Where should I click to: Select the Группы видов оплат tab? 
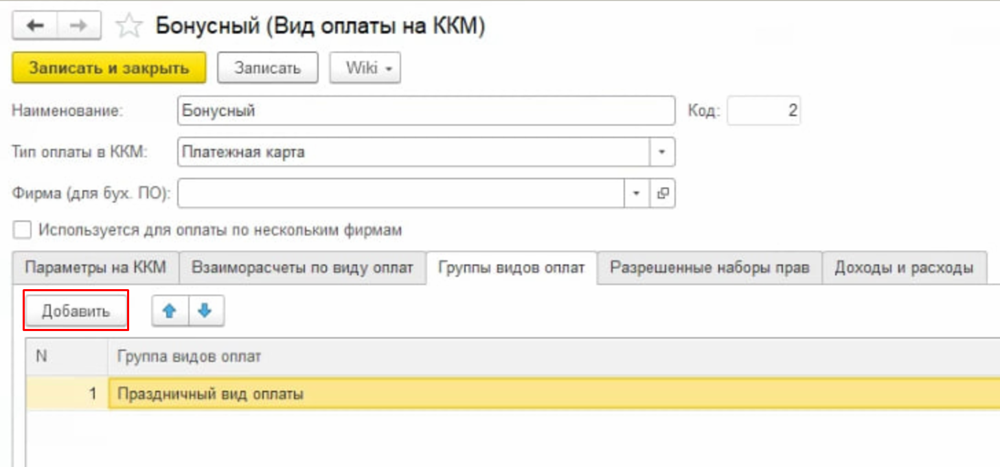(x=512, y=268)
